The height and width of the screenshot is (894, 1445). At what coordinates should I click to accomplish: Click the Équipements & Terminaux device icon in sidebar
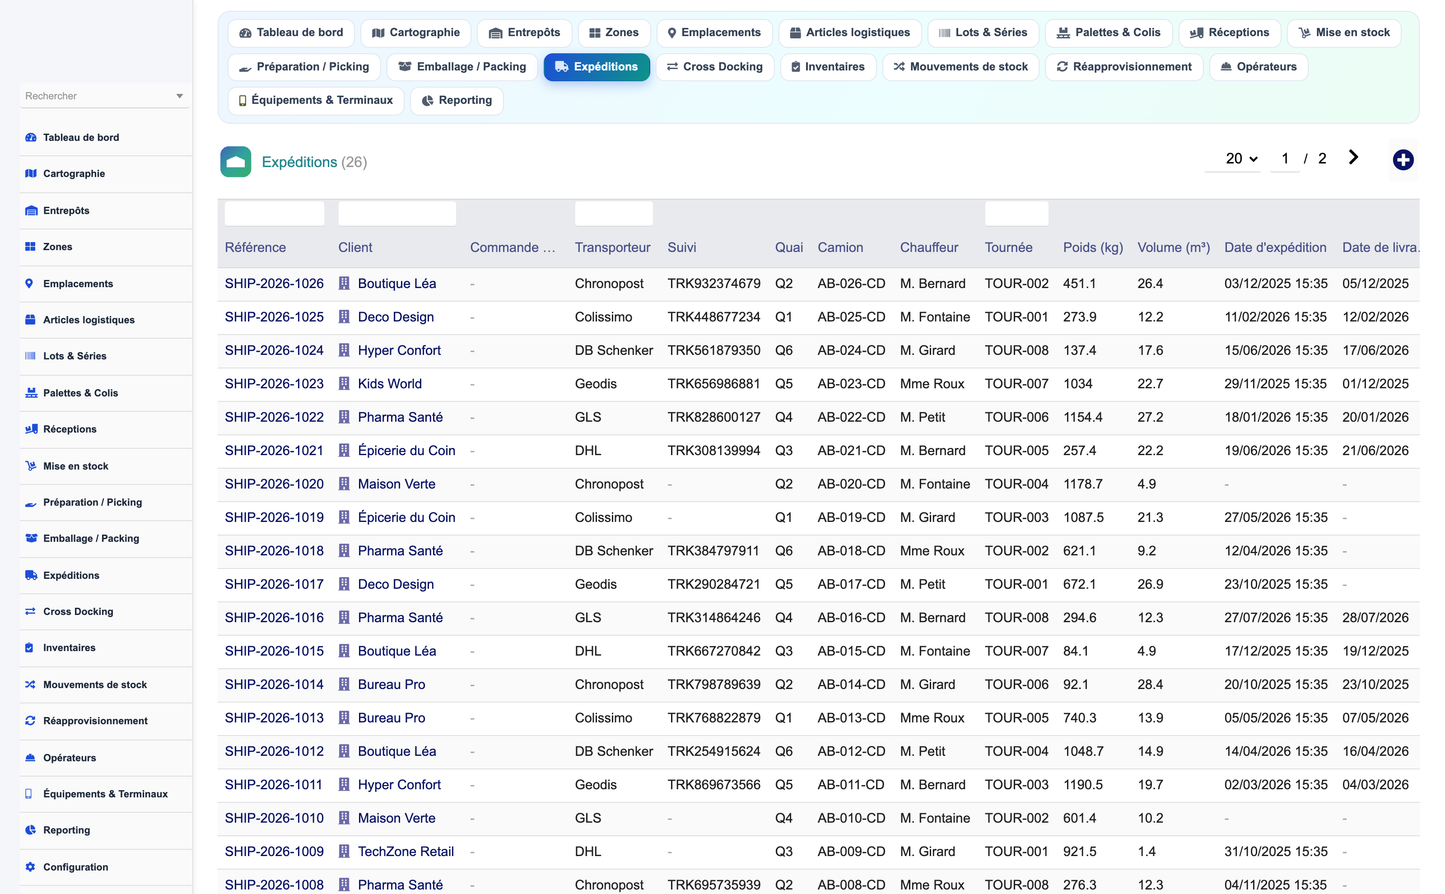click(x=30, y=794)
